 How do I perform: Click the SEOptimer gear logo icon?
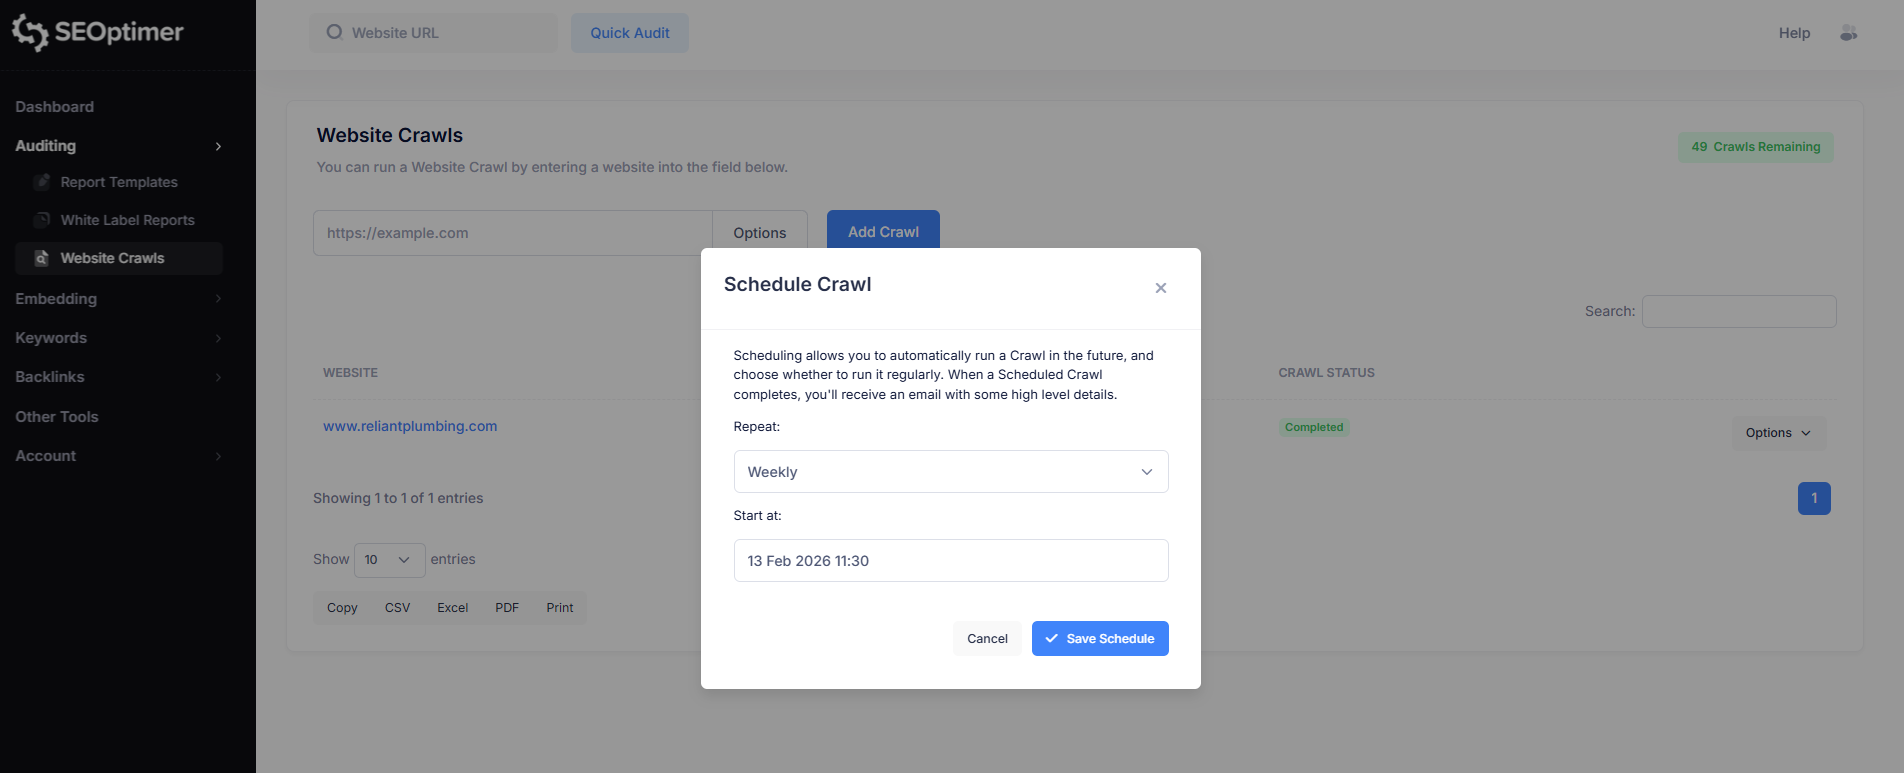pyautogui.click(x=30, y=32)
